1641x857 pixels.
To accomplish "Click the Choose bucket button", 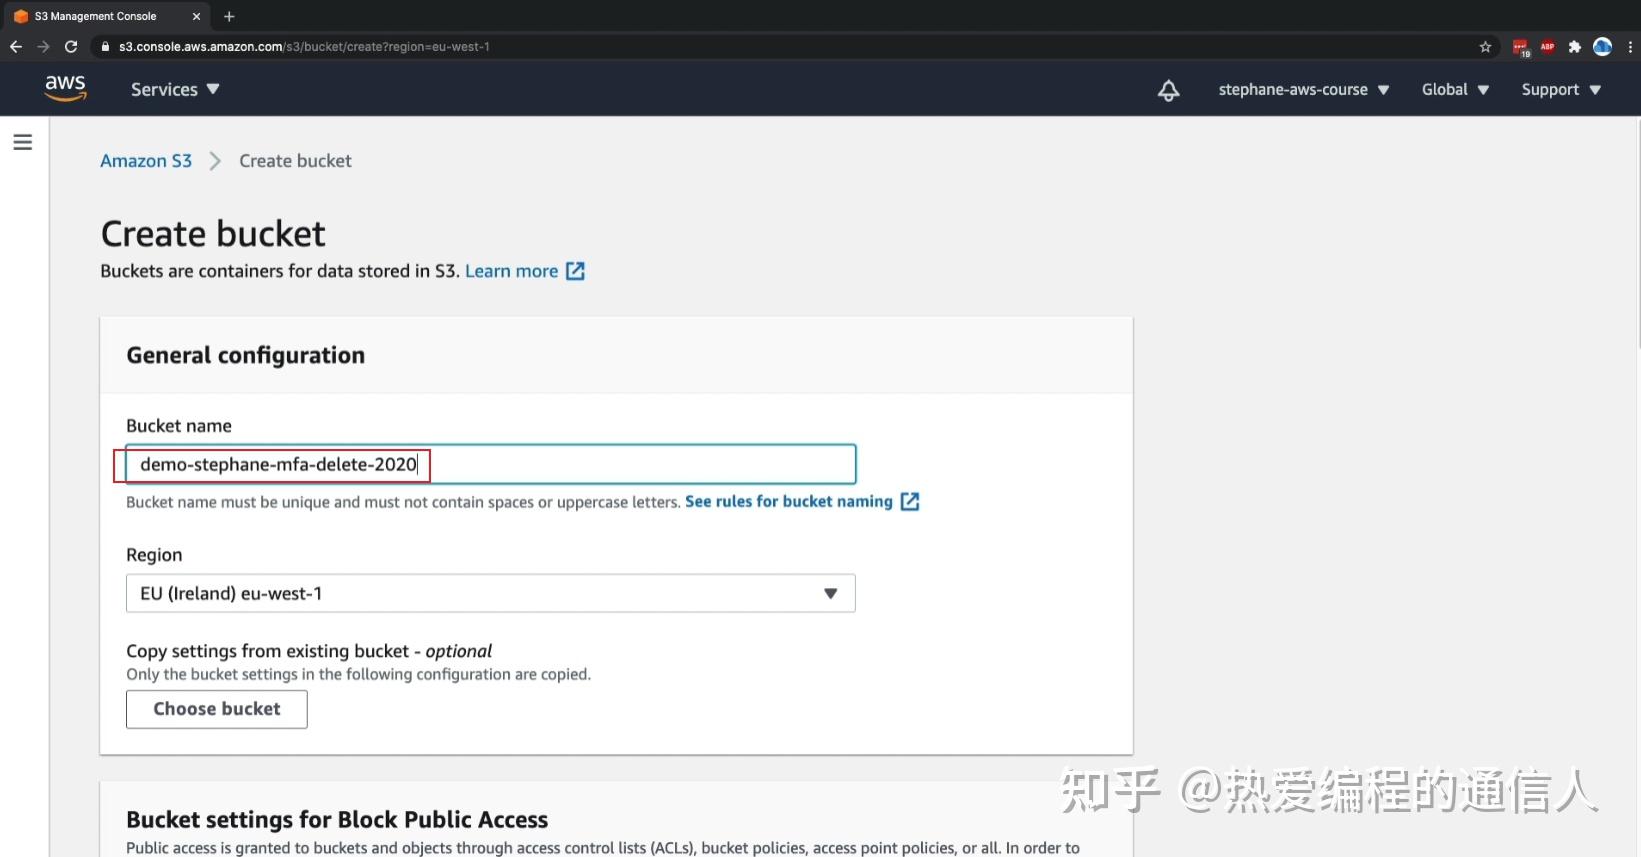I will (217, 709).
